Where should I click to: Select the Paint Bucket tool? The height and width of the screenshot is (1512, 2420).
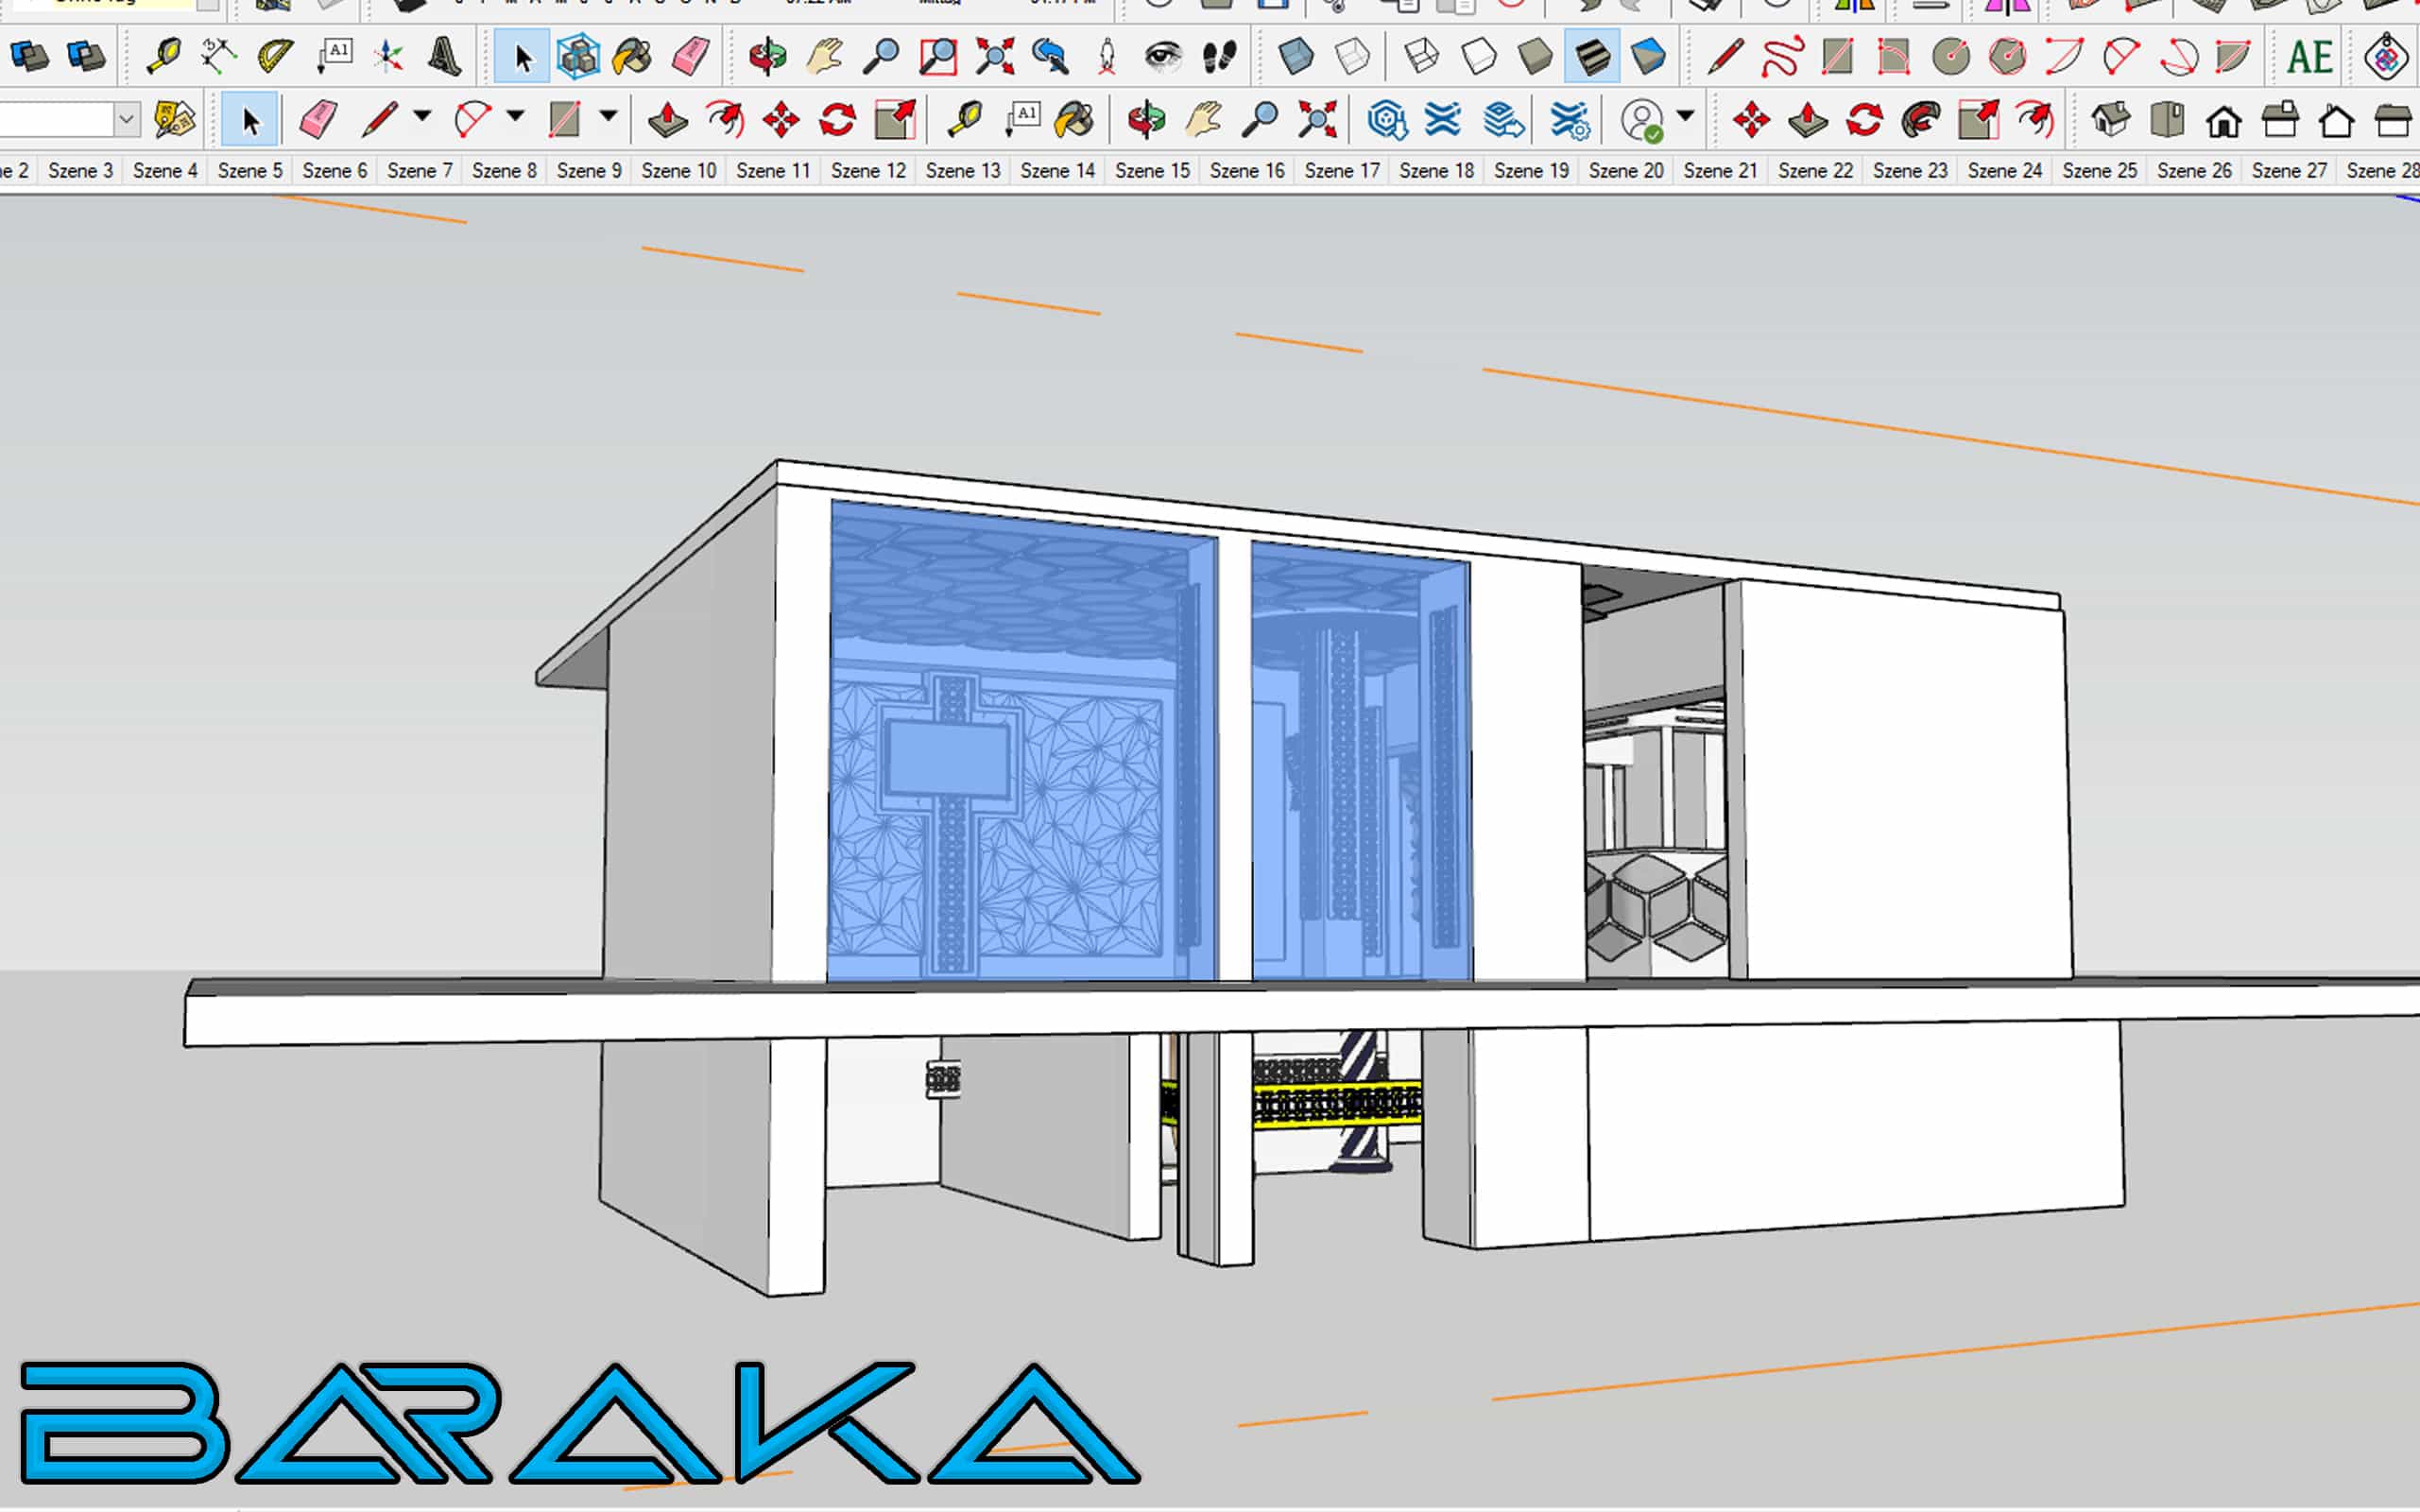click(632, 56)
